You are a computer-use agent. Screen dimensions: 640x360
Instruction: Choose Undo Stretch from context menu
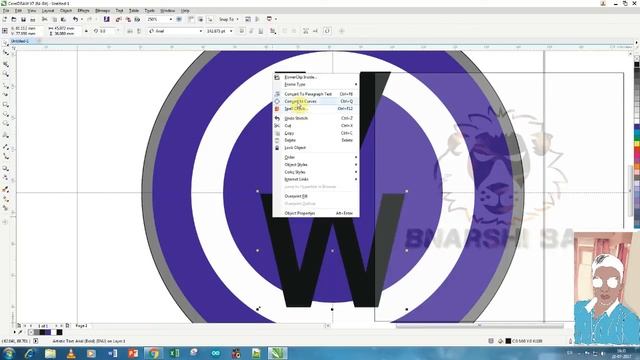(x=316, y=118)
